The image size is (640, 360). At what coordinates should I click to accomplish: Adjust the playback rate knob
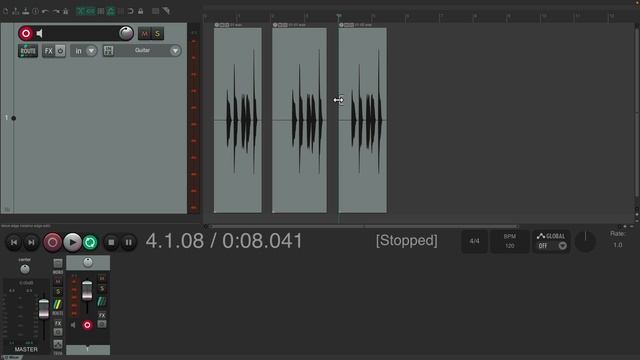pyautogui.click(x=585, y=241)
